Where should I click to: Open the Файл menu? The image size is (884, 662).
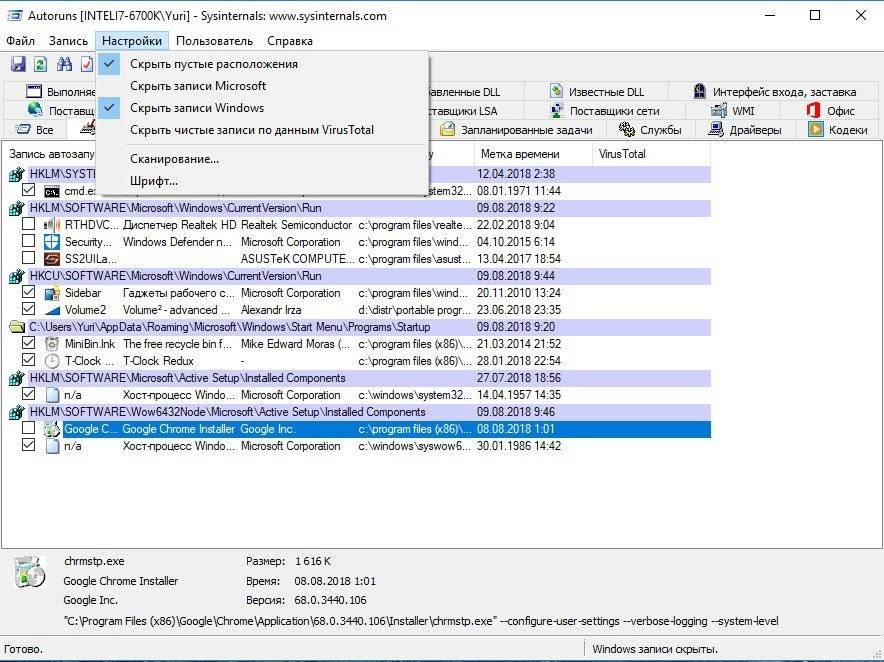pyautogui.click(x=20, y=41)
